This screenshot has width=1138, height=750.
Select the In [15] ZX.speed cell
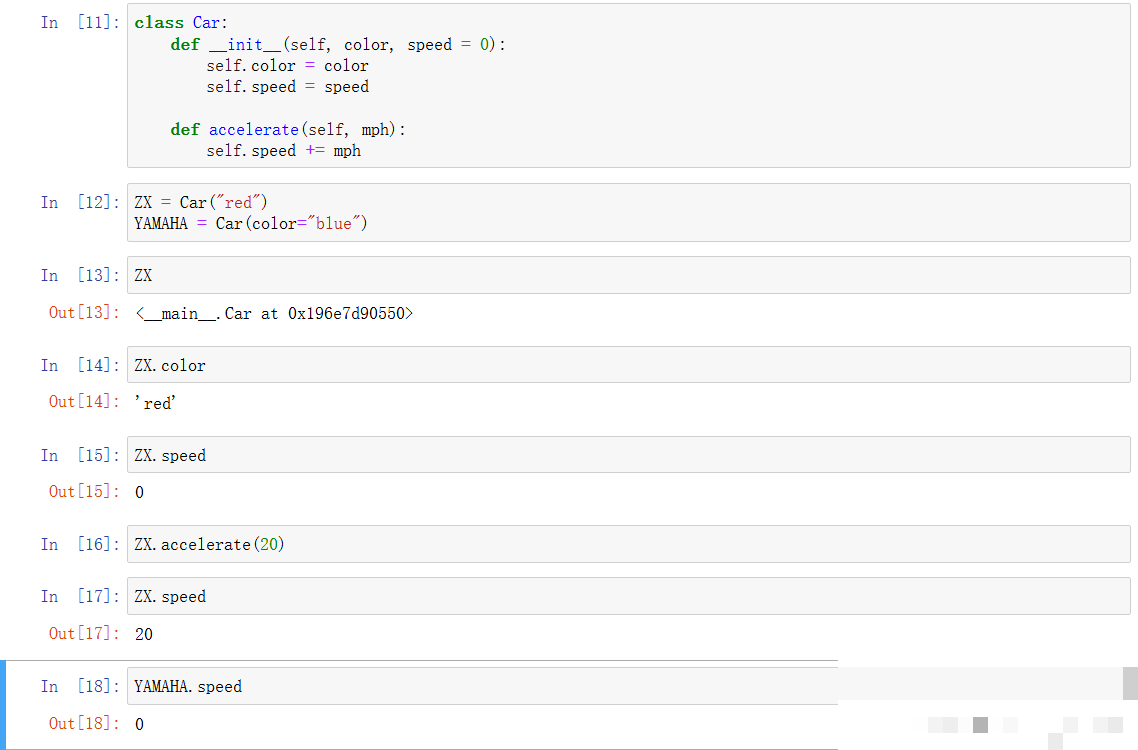[629, 455]
